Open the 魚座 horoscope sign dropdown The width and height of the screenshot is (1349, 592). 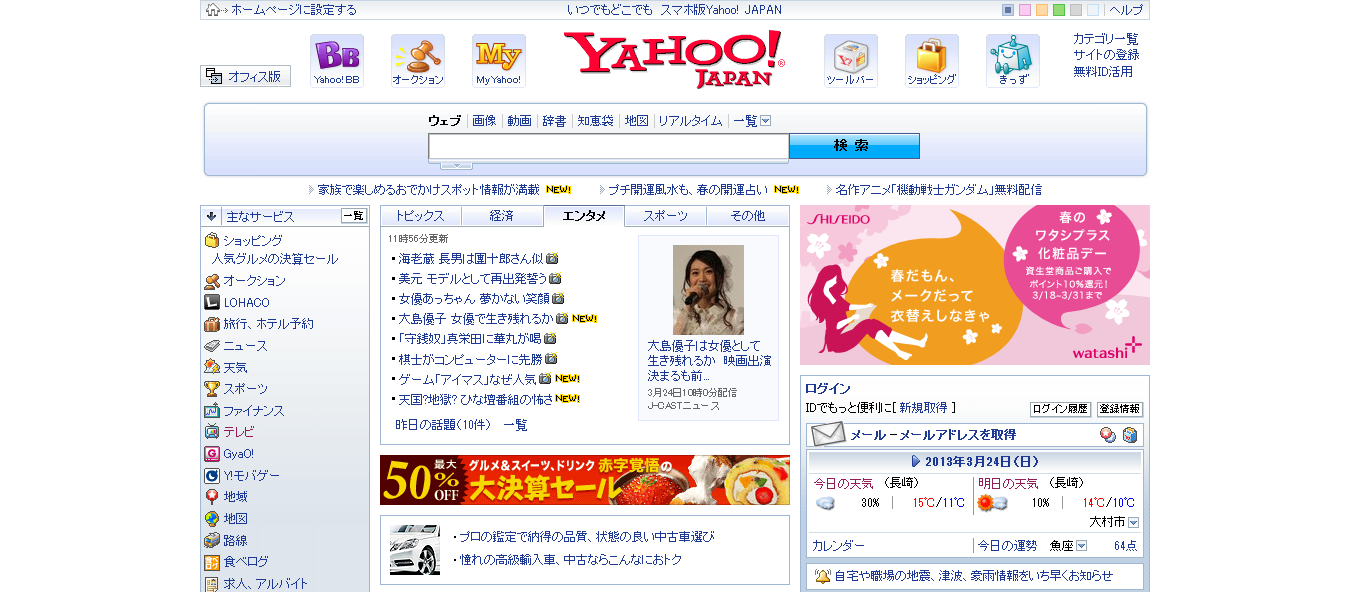[1082, 546]
